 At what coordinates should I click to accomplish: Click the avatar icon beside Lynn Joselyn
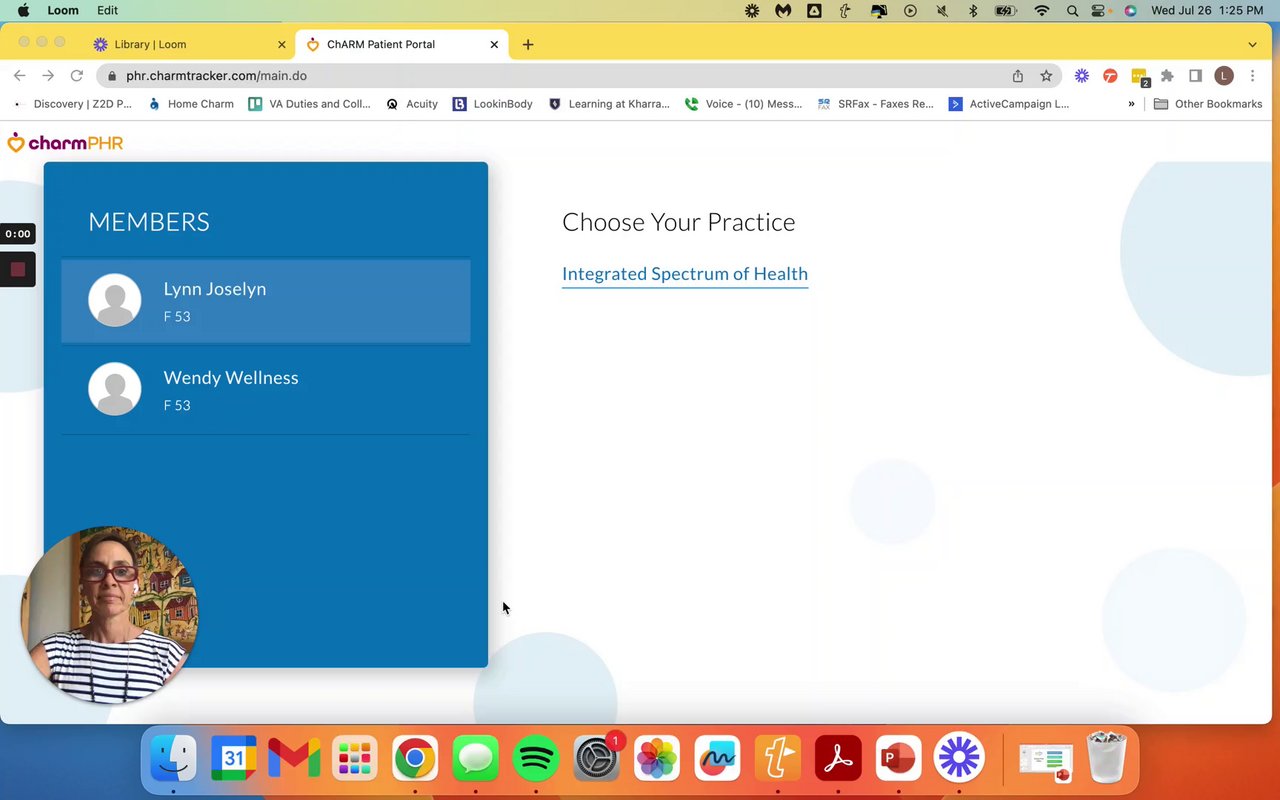coord(115,300)
